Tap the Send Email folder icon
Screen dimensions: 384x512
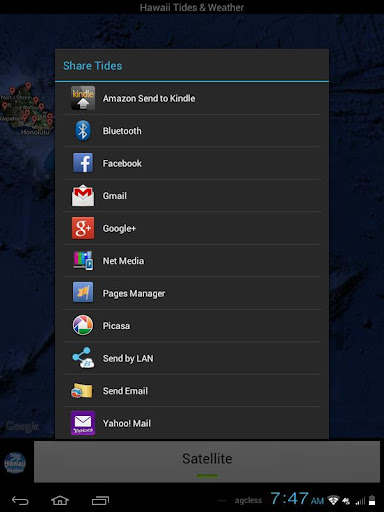[82, 390]
